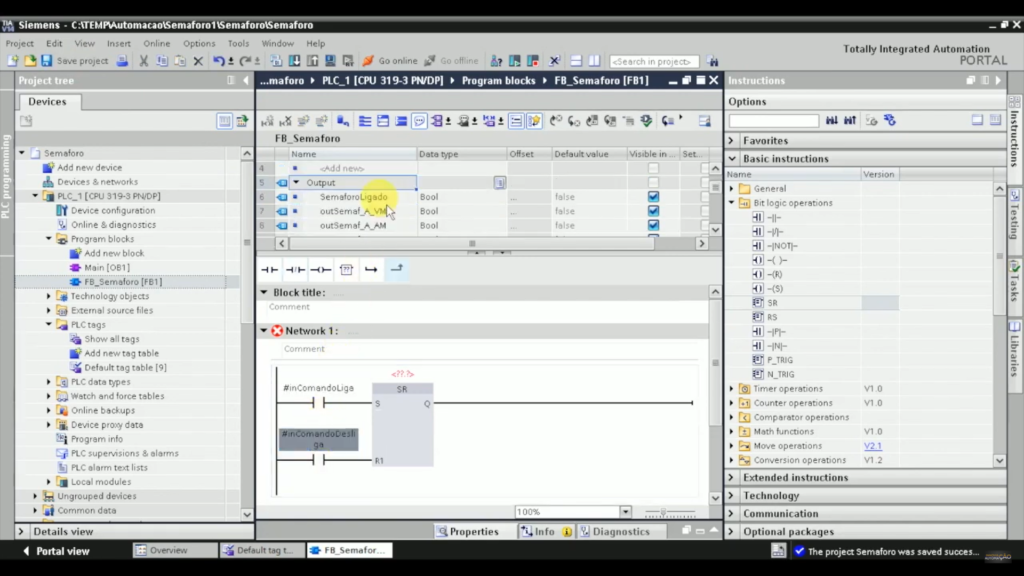The height and width of the screenshot is (576, 1024).
Task: Toggle Visible checkbox for outSemaf_A_AM
Action: (653, 225)
